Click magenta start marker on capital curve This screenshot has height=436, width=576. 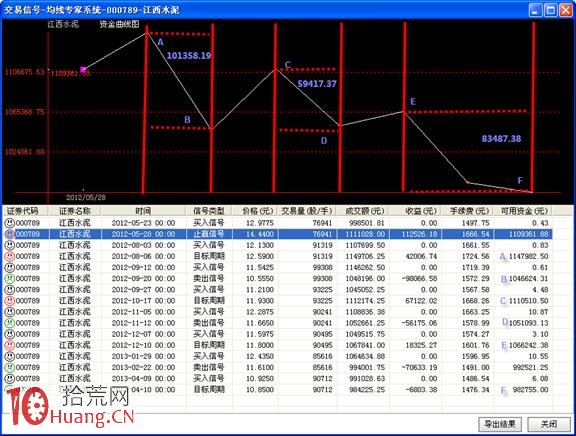83,69
